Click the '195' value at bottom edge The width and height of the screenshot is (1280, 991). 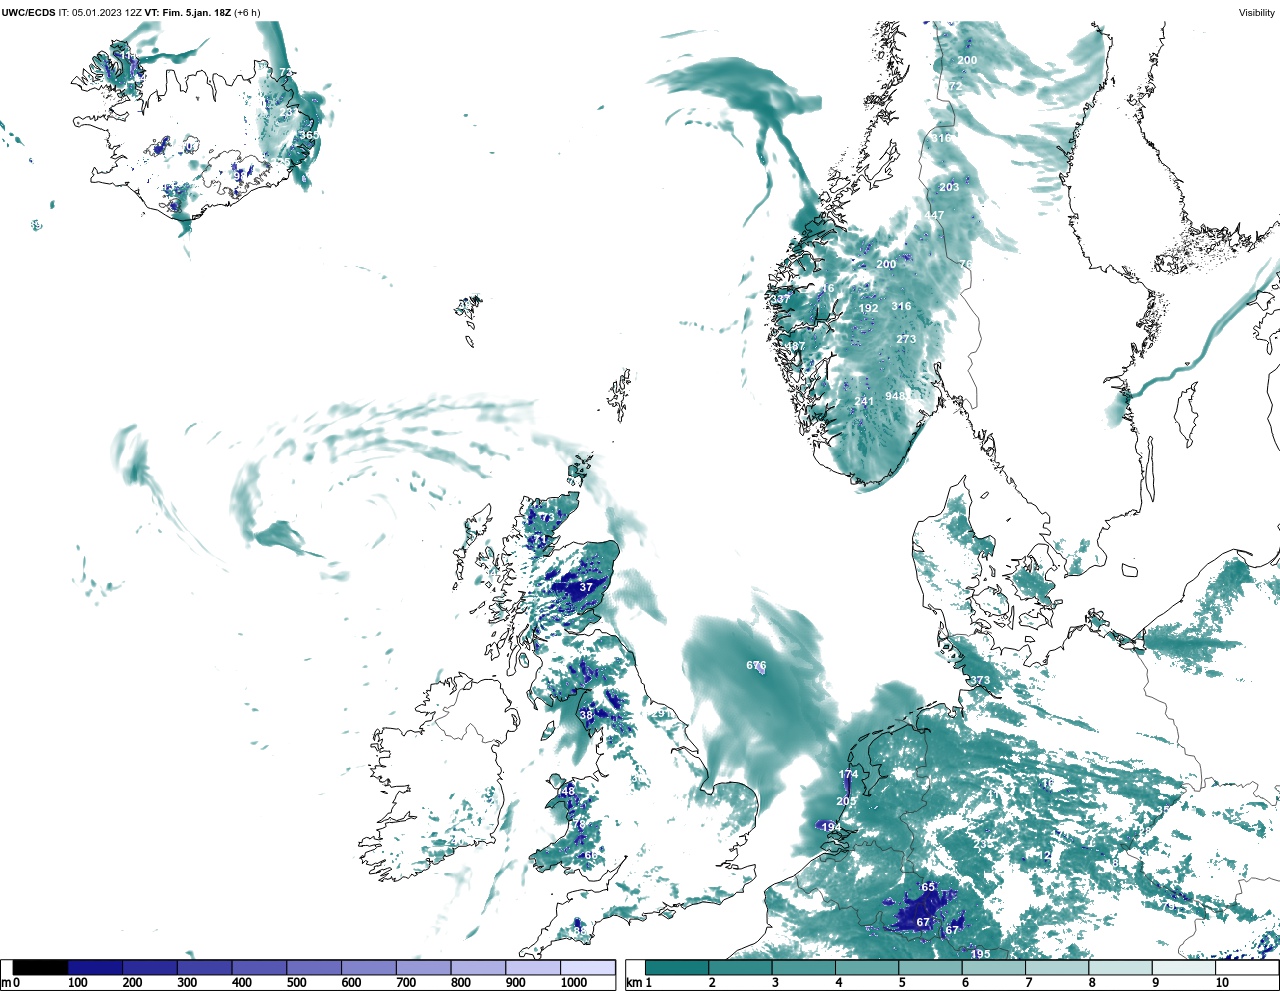tap(980, 954)
